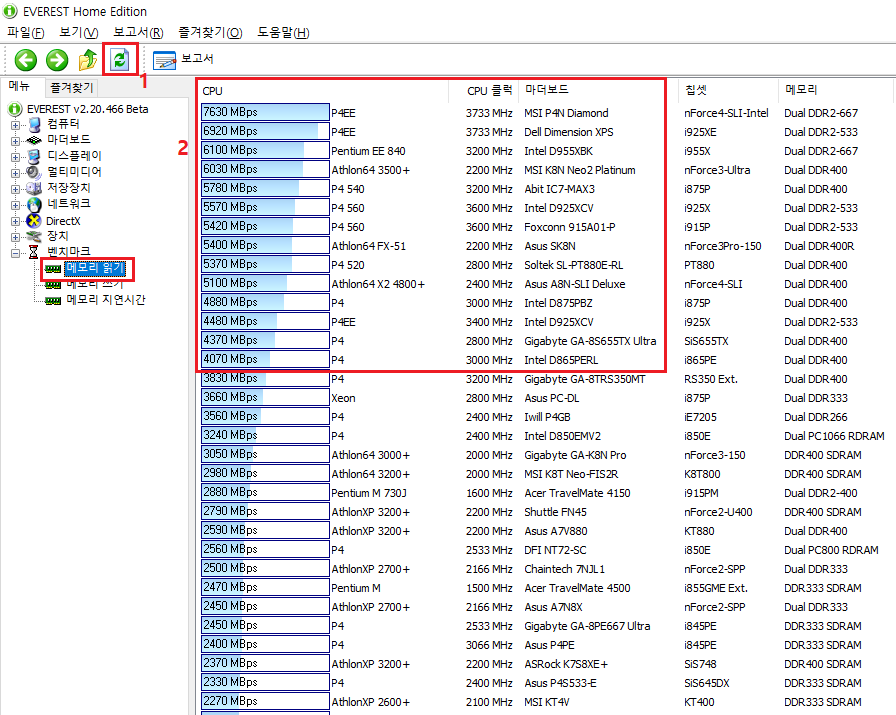Click the Pentium EE 840 cell
The width and height of the screenshot is (896, 715).
[x=368, y=151]
